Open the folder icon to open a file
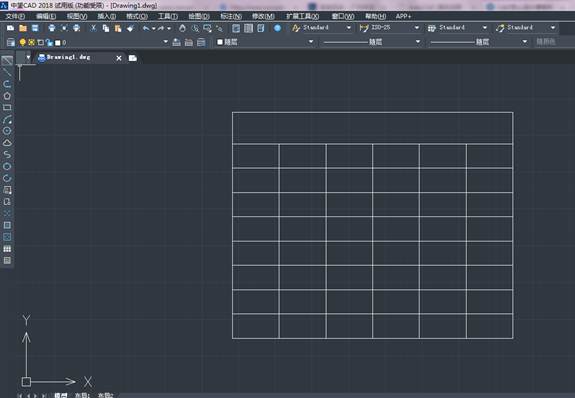This screenshot has height=398, width=575. pos(23,28)
